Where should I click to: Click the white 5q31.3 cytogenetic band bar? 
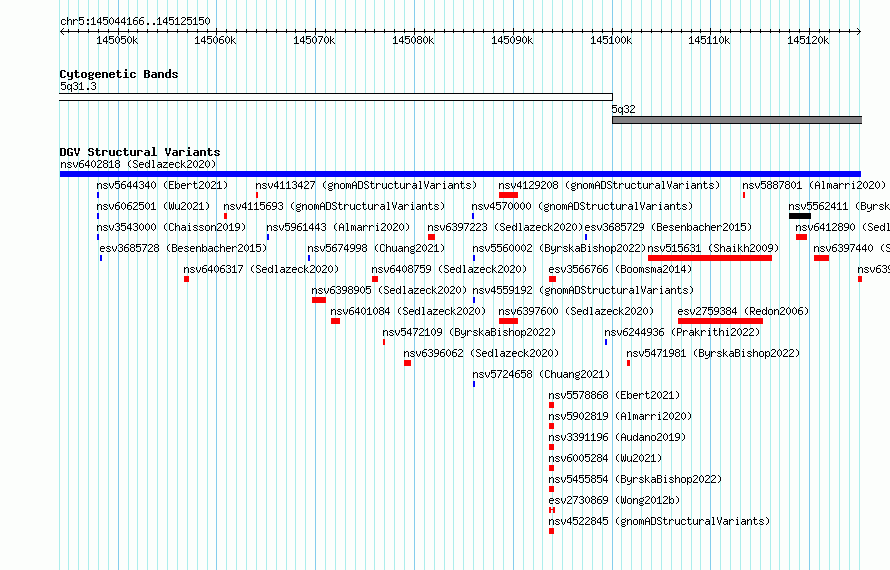point(336,97)
